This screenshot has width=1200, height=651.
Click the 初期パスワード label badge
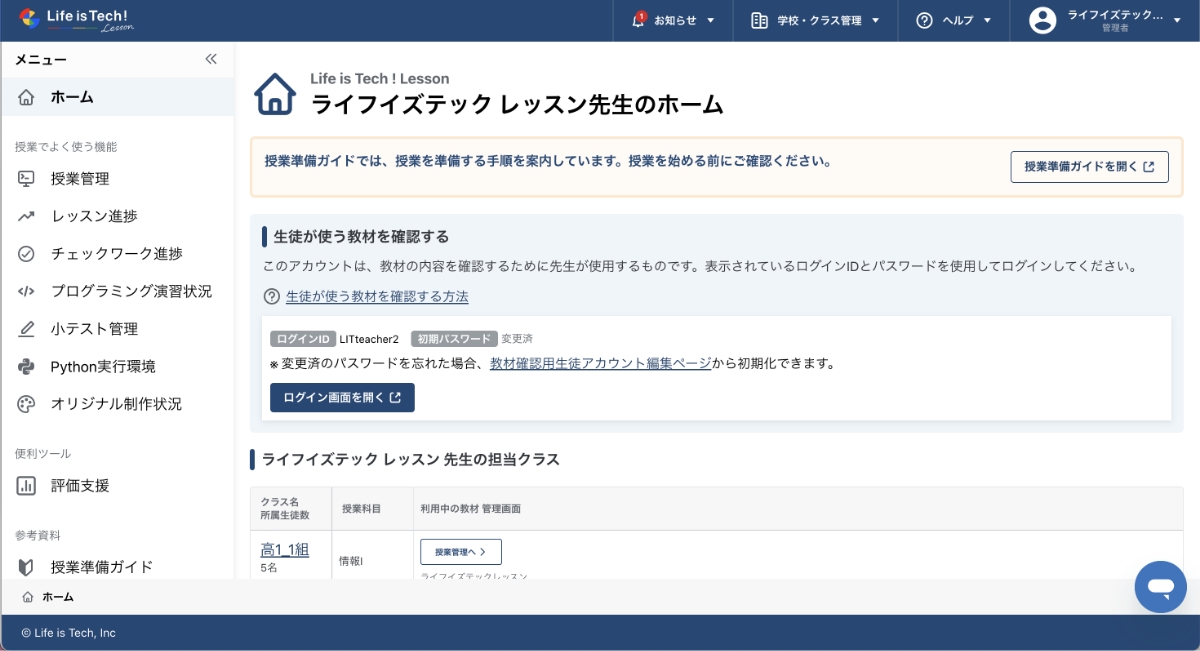click(453, 339)
